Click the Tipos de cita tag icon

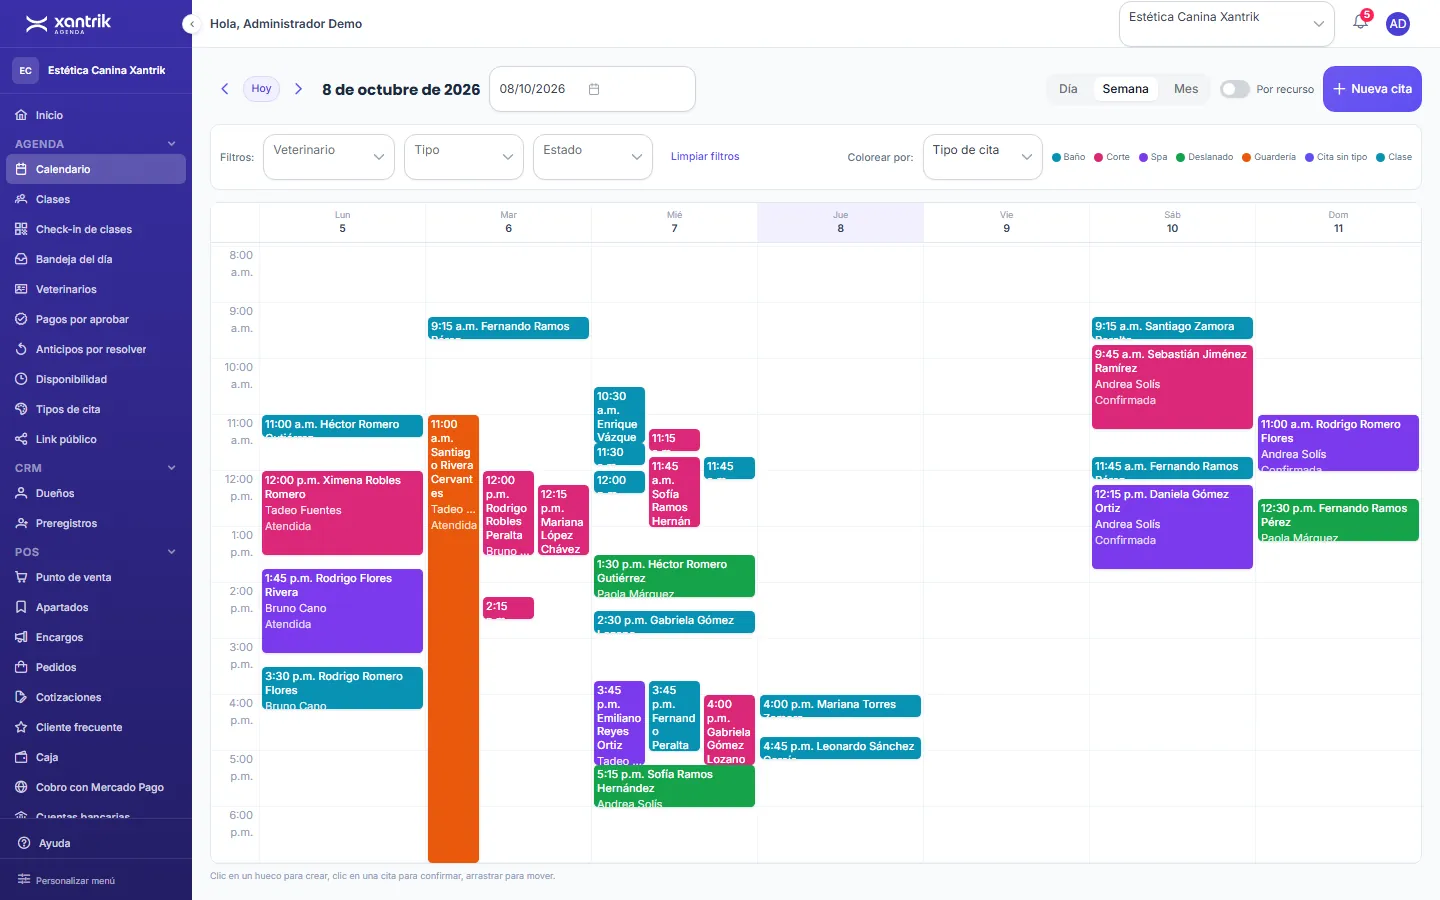tap(21, 409)
